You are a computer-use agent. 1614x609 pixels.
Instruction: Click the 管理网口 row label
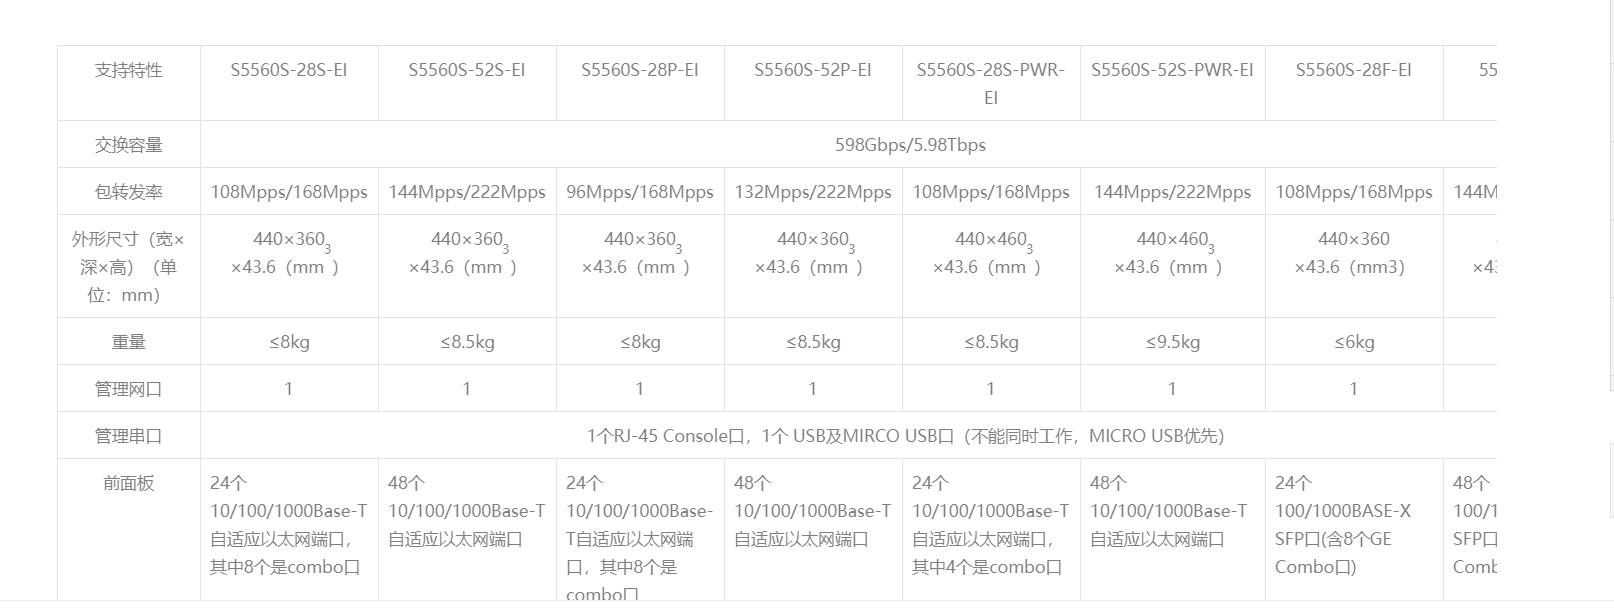tap(129, 389)
